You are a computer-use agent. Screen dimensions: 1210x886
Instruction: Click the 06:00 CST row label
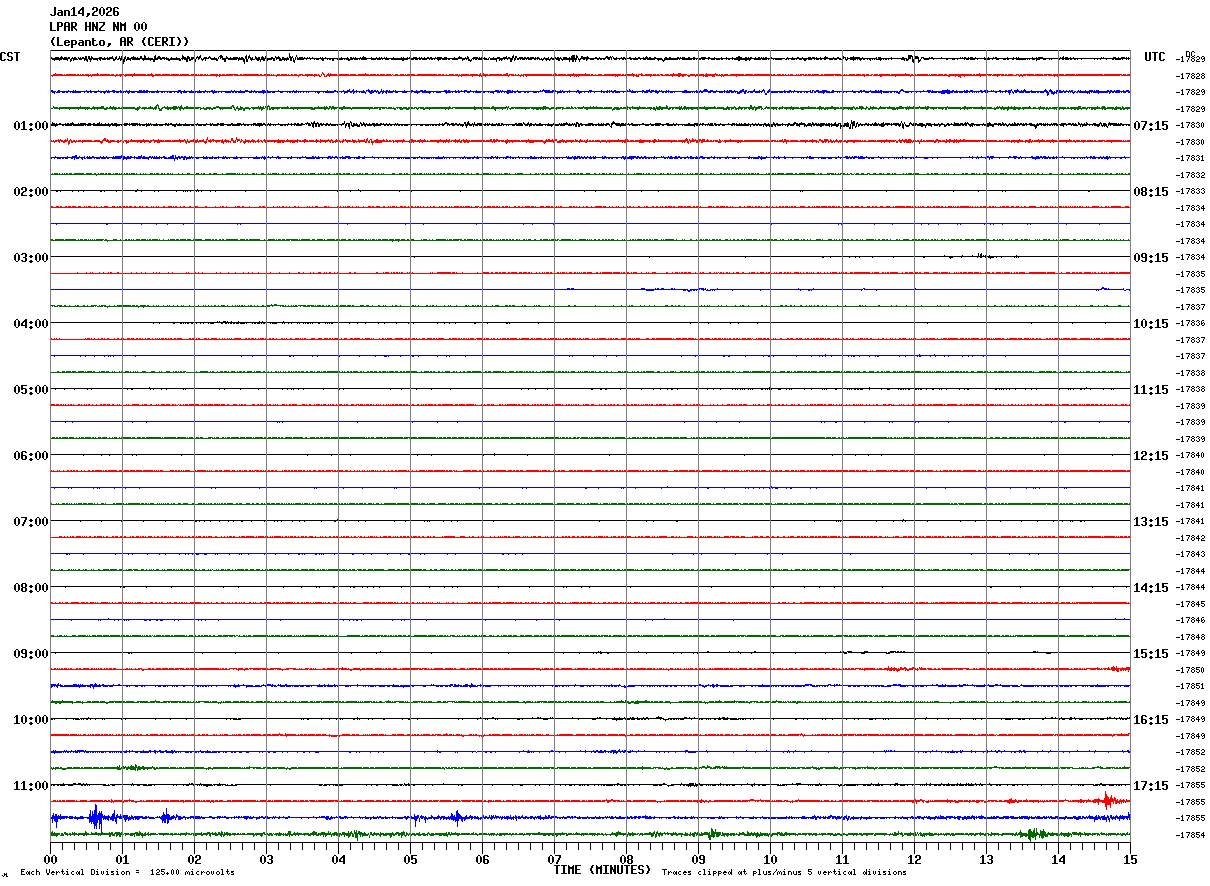pos(31,456)
